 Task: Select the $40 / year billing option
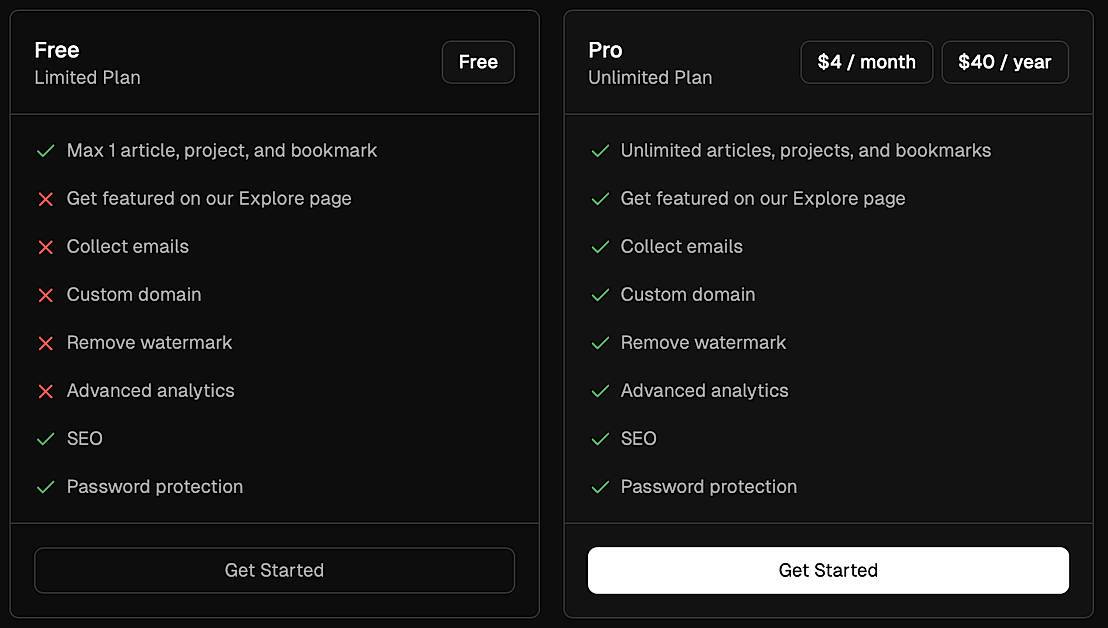1004,62
